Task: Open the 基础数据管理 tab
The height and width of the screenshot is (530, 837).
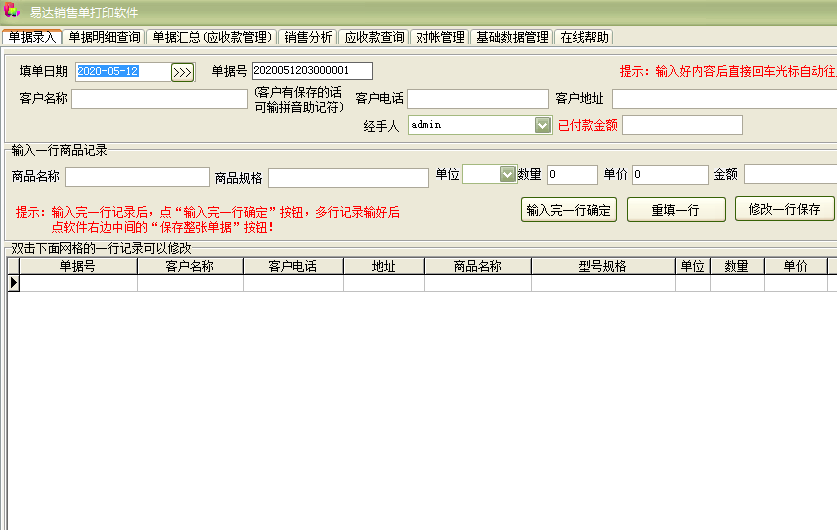Action: click(512, 37)
